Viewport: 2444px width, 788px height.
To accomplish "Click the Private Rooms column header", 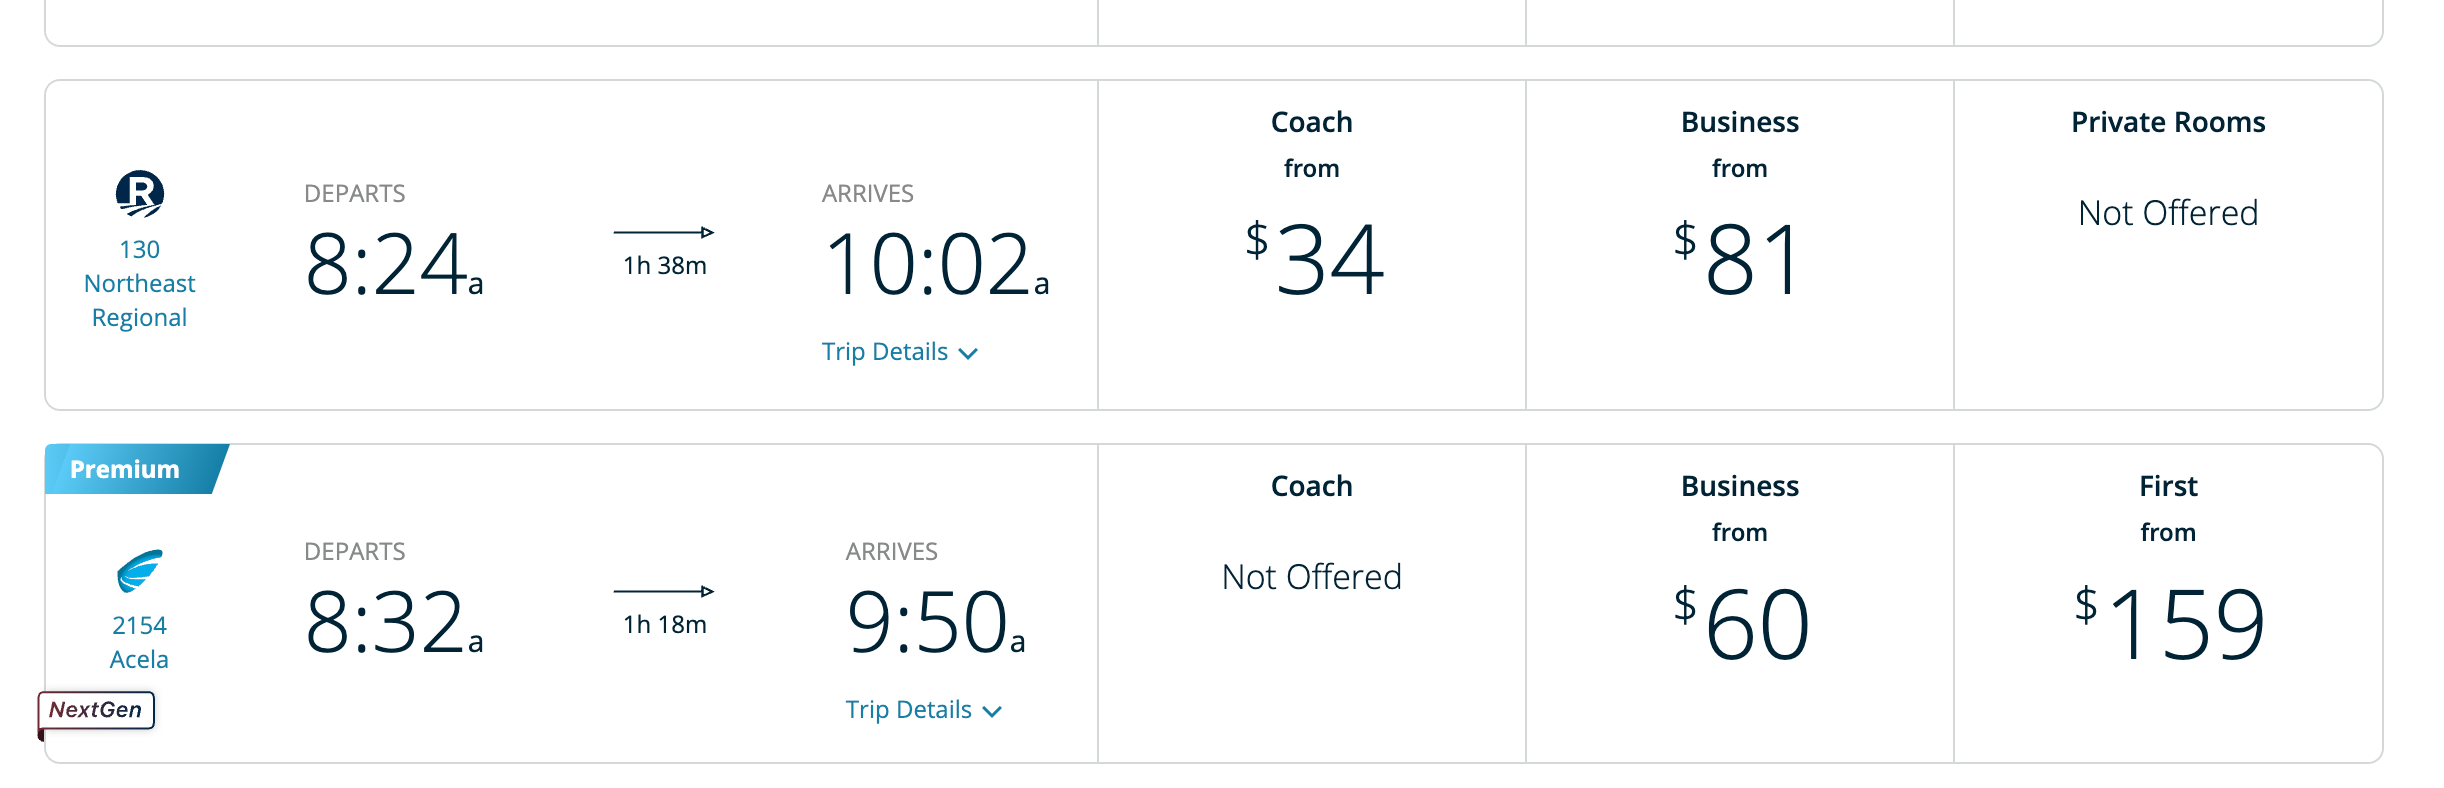I will [2167, 121].
